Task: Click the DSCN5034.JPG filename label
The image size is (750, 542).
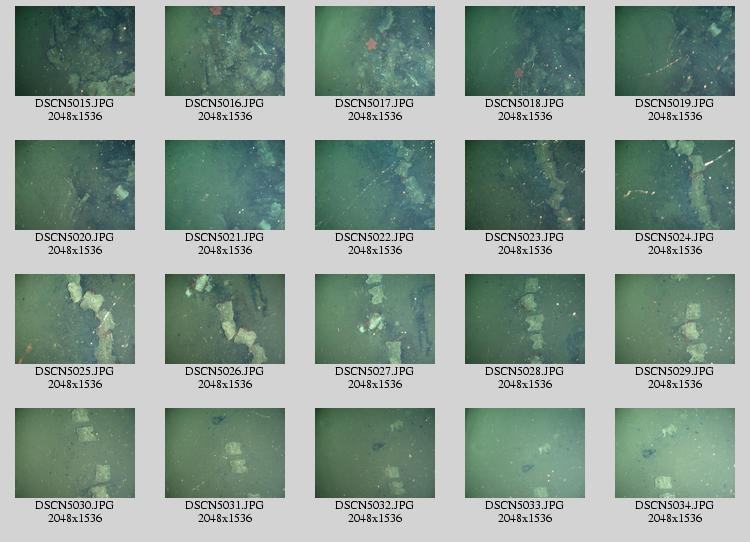Action: 675,505
